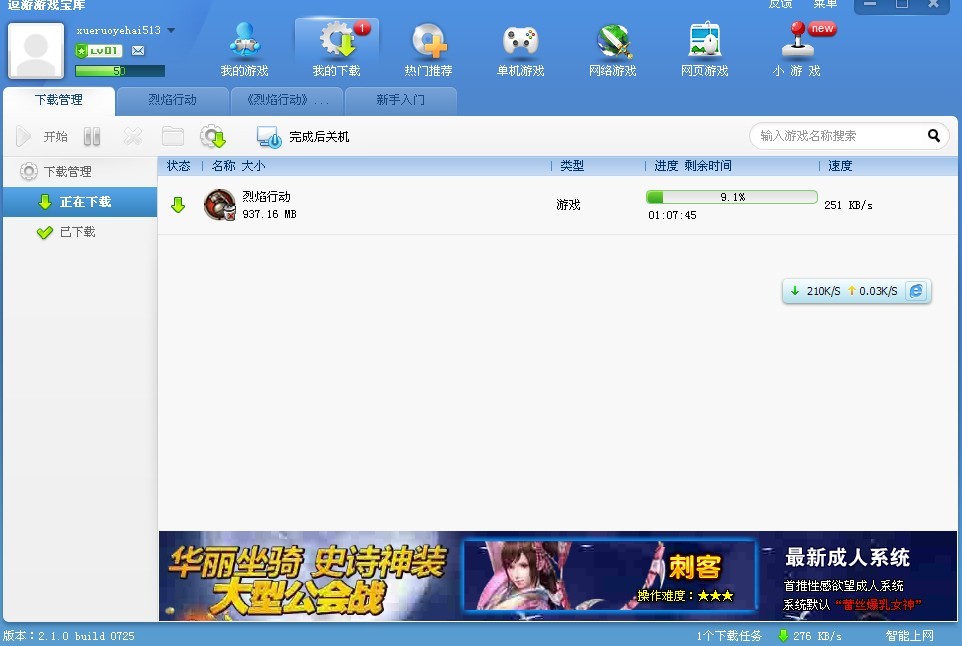Sort by 类型 column header
The image size is (962, 646).
pyautogui.click(x=571, y=166)
